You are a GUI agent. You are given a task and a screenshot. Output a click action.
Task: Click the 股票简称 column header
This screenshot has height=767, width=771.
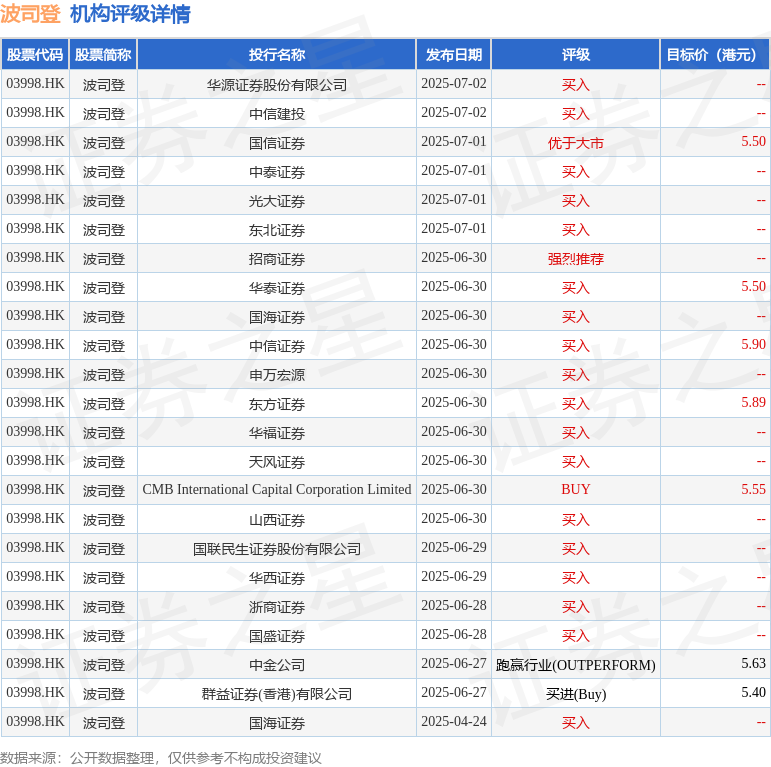click(103, 55)
